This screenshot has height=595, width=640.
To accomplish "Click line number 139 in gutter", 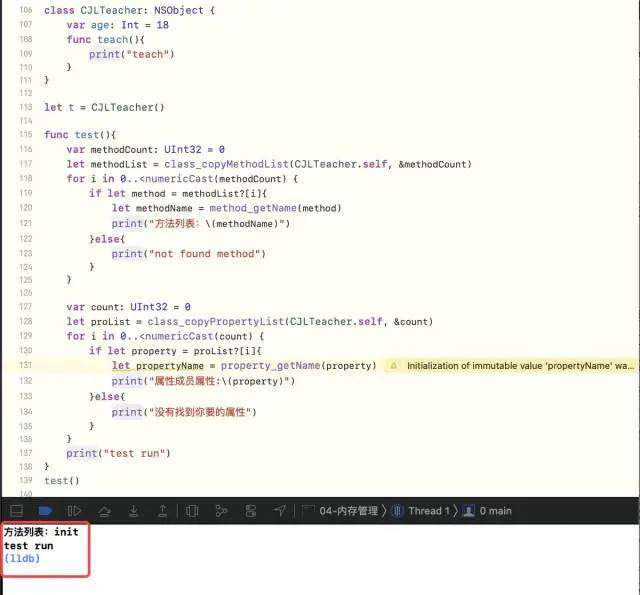I will pyautogui.click(x=26, y=480).
